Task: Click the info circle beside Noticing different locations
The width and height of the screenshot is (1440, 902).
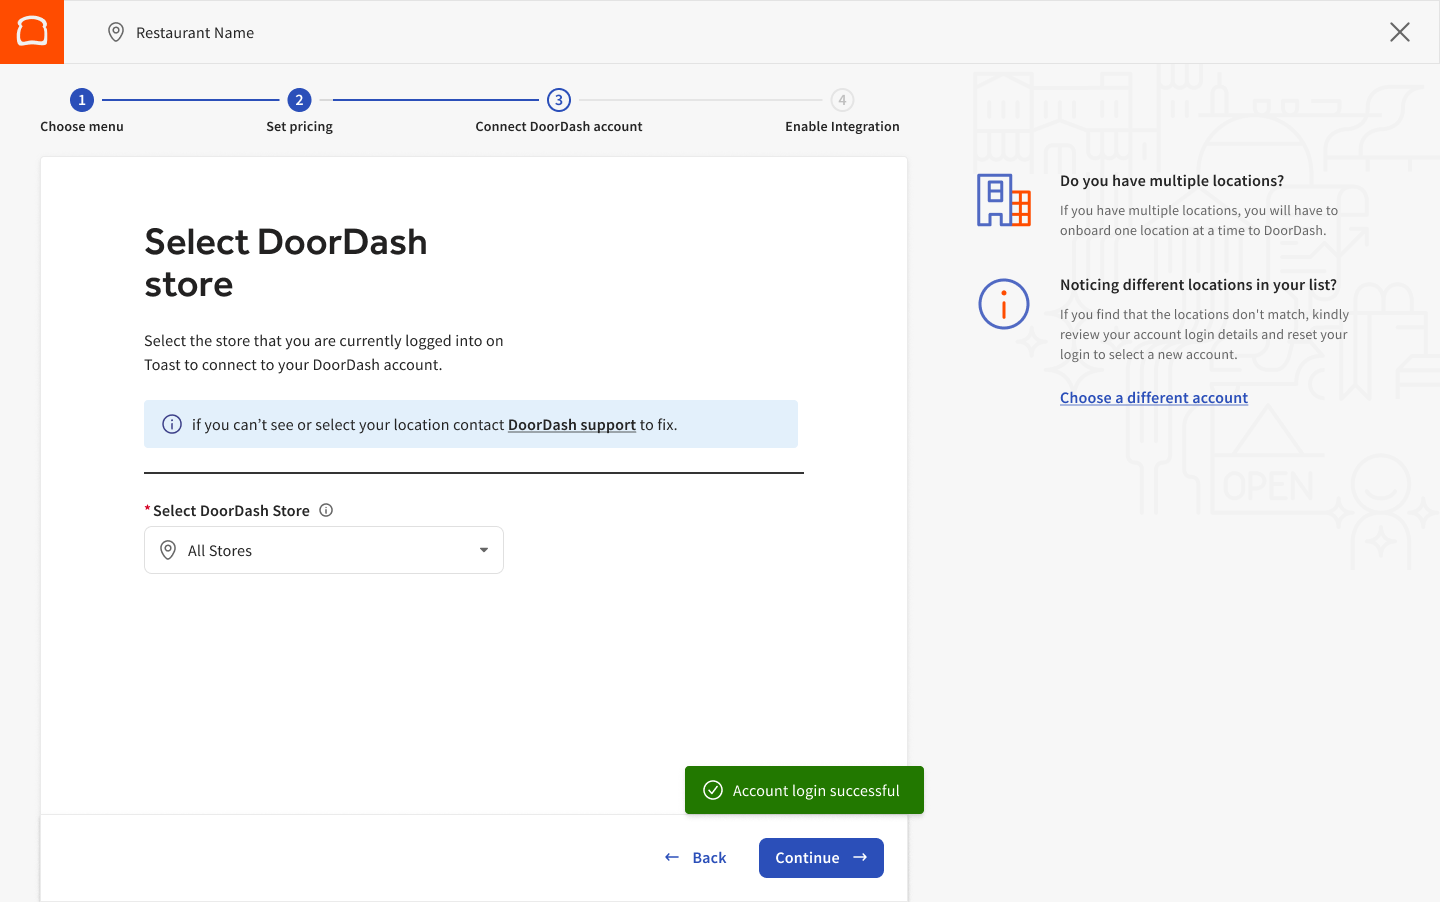Action: coord(1003,304)
